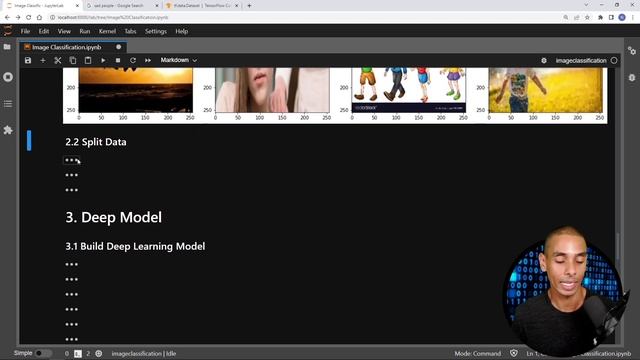Viewport: 640px width, 360px height.
Task: Open the Edit menu
Action: (x=44, y=31)
